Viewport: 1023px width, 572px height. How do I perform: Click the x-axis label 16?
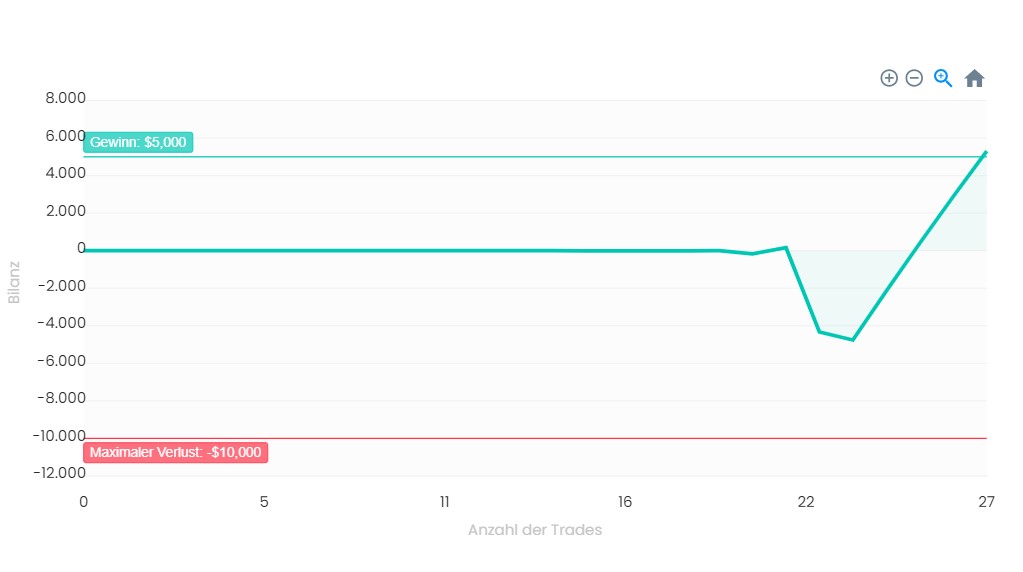(625, 502)
